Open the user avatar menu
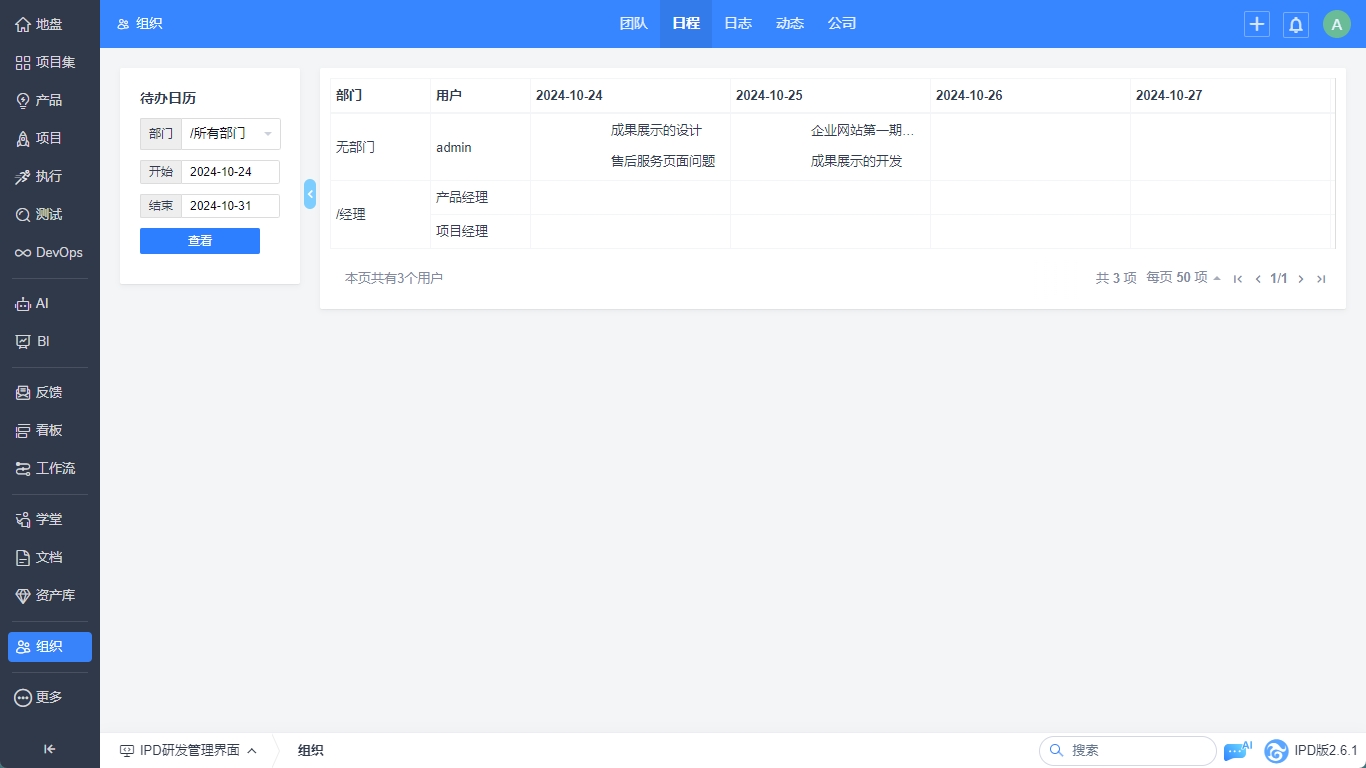 1336,24
